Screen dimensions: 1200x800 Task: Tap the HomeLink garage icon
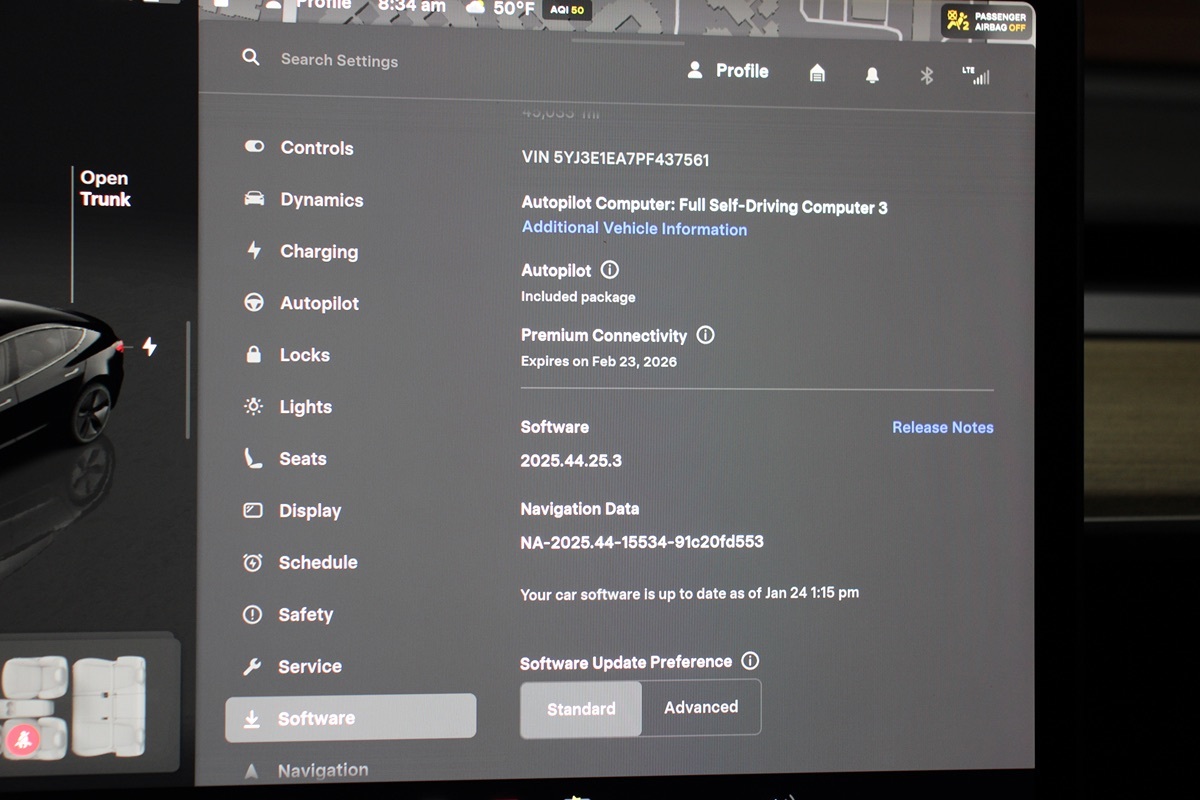point(817,73)
